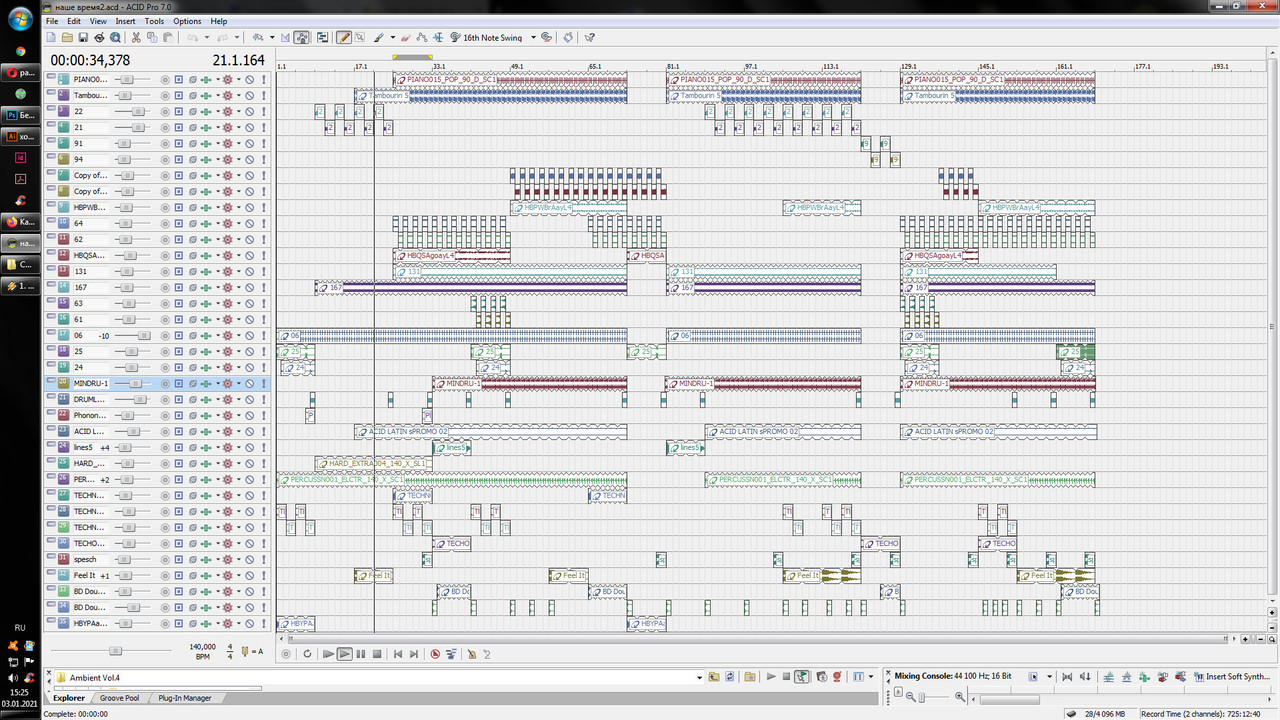Save the project with floppy icon
Image resolution: width=1280 pixels, height=720 pixels.
point(82,37)
